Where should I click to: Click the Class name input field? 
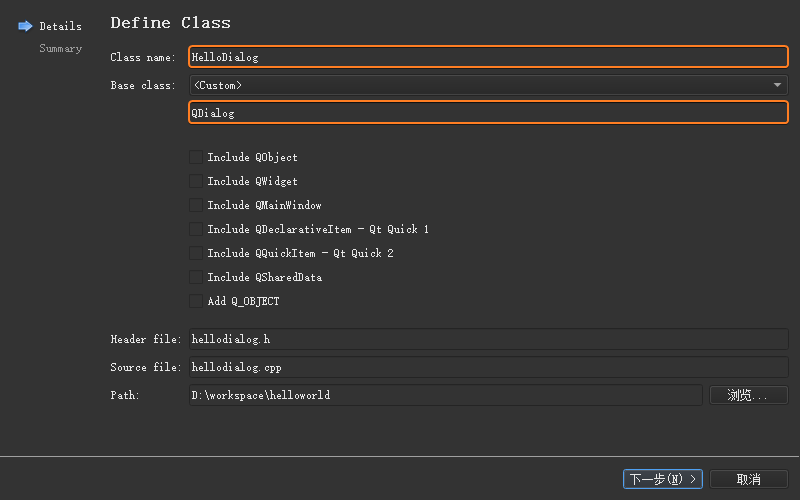[488, 57]
